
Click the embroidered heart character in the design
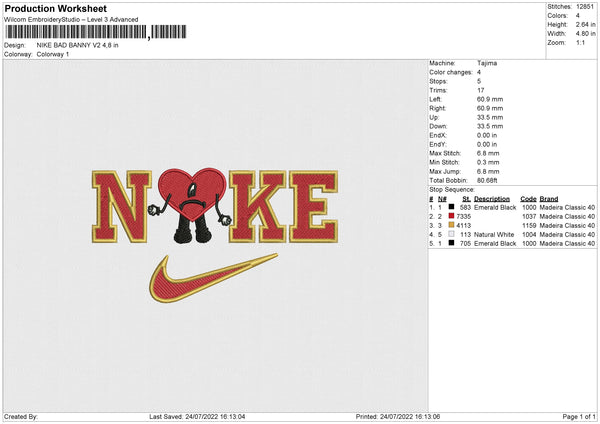(190, 206)
